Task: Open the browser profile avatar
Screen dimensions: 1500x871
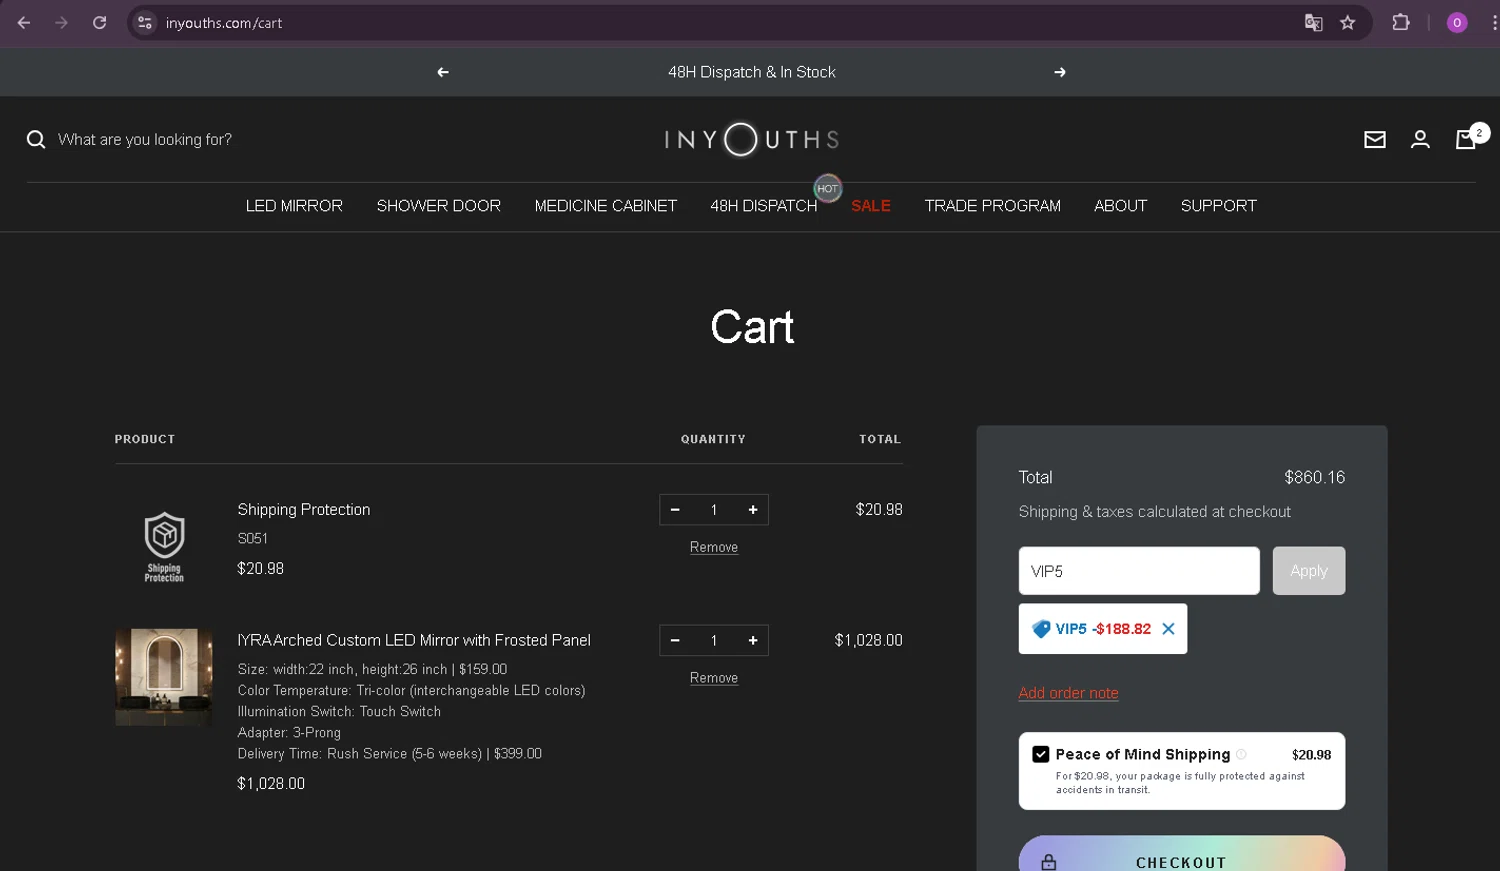Action: pos(1457,23)
